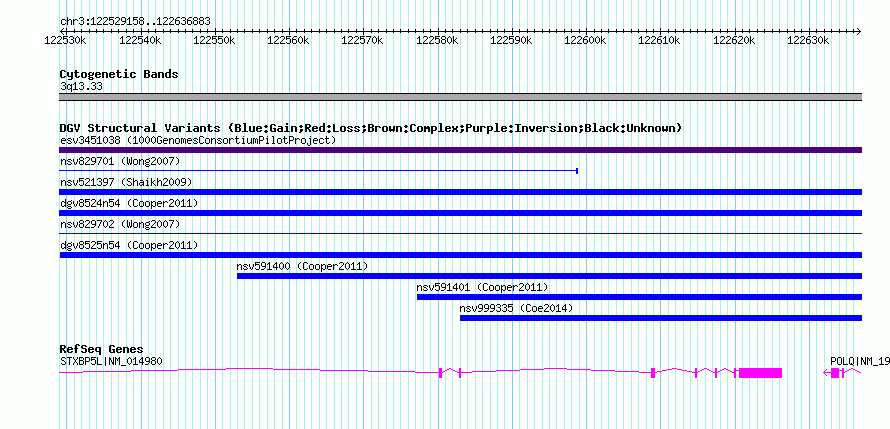Click the thin nsv829701 gain variant line
Image resolution: width=890 pixels, height=429 pixels.
pos(318,170)
